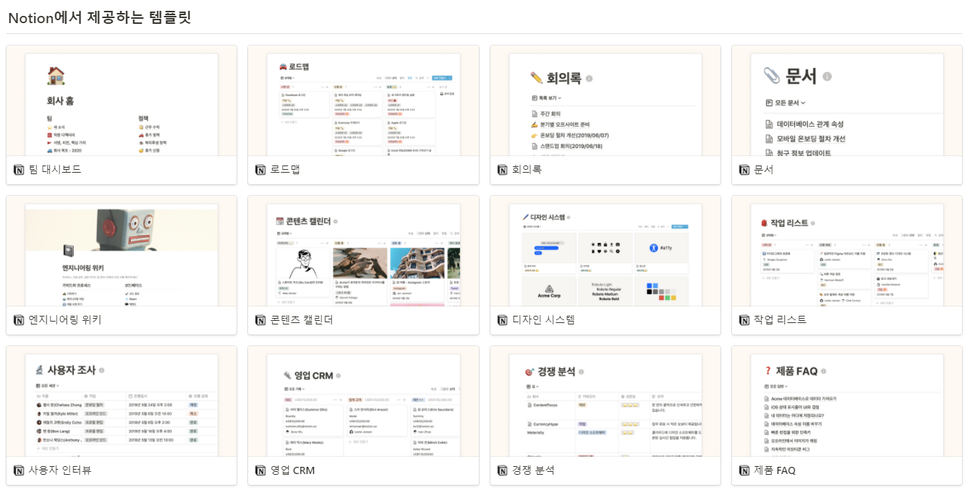The width and height of the screenshot is (970, 495).
Task: Open the 로드맵 template thumbnail
Action: [x=363, y=100]
